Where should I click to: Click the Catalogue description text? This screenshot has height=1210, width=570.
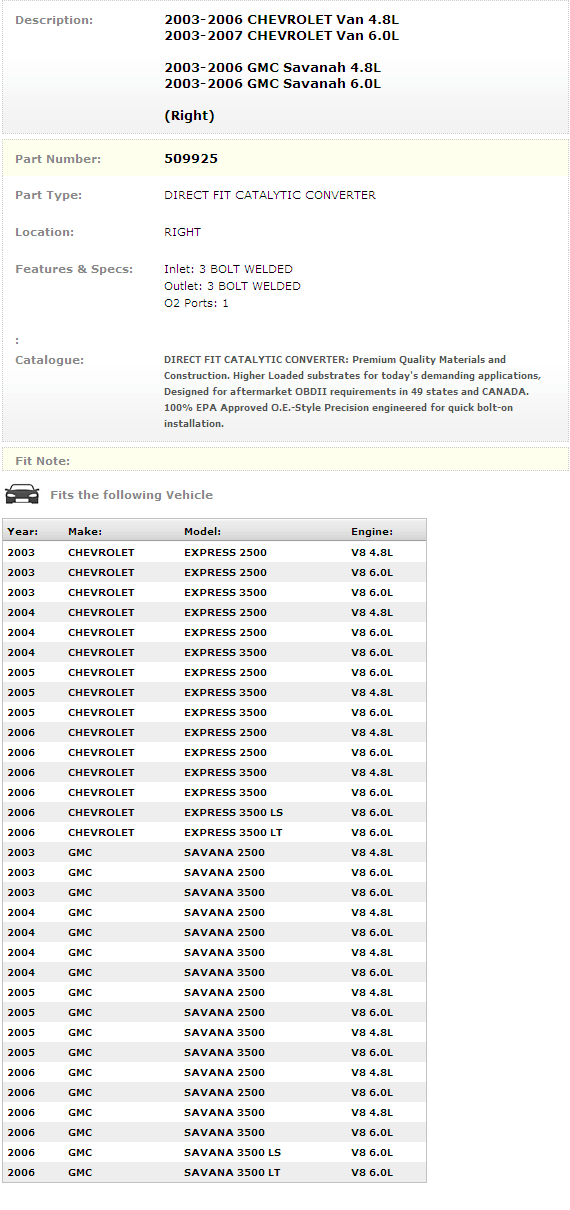(352, 391)
